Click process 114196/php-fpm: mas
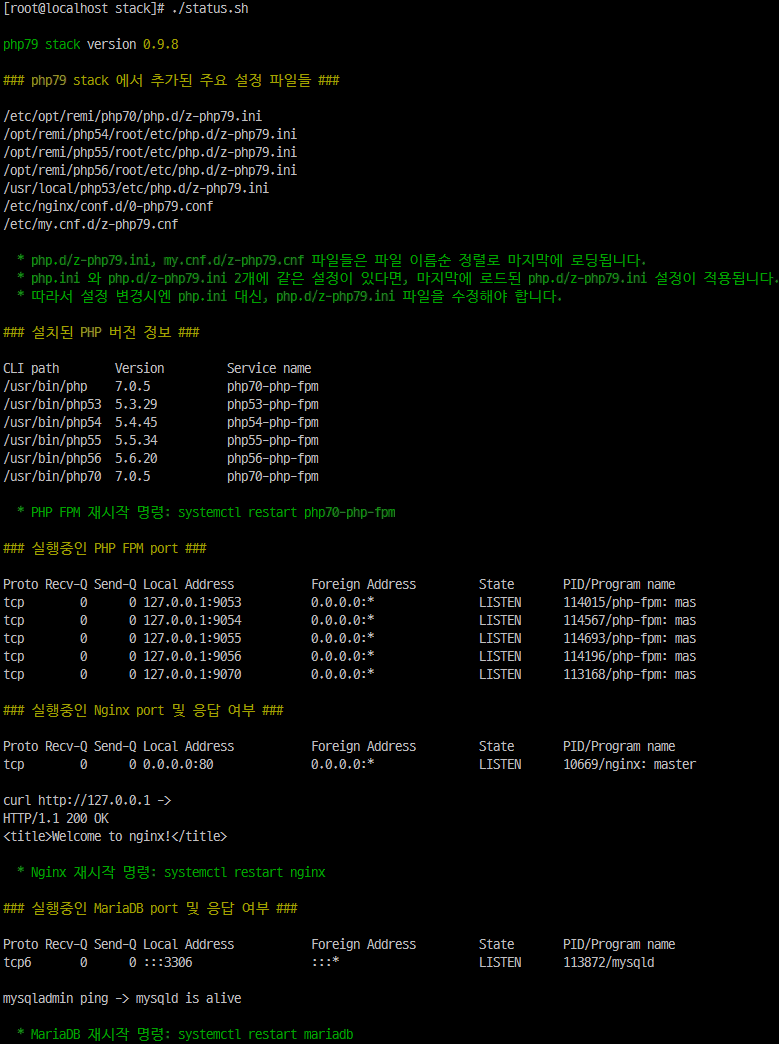 click(x=629, y=656)
